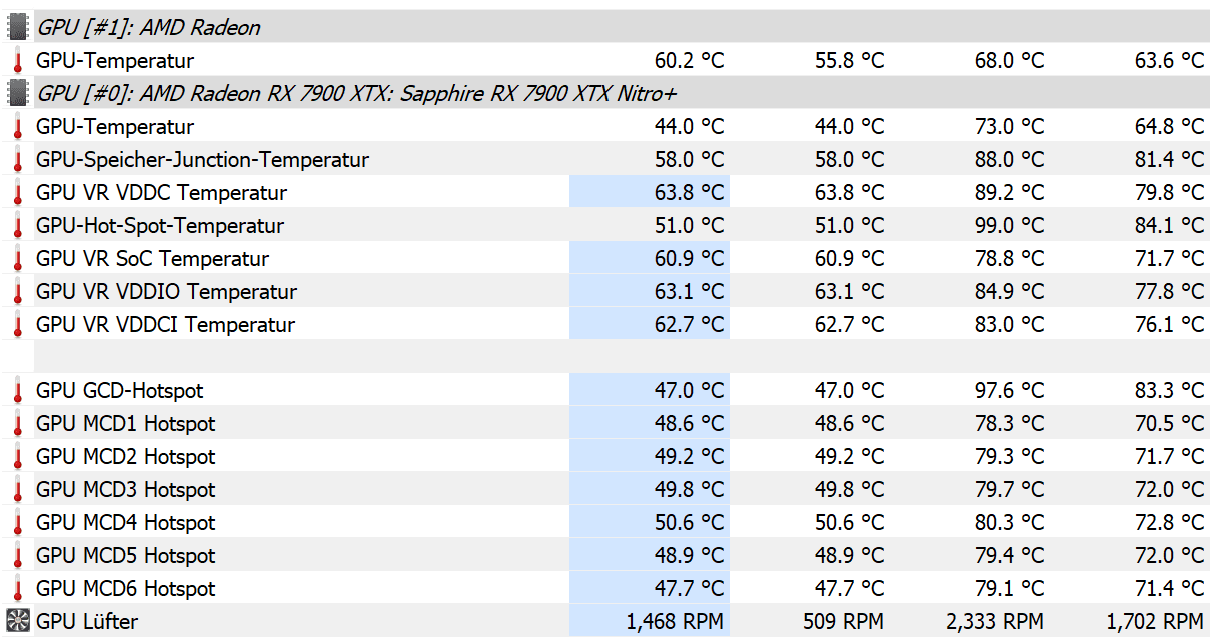This screenshot has height=640, width=1212.
Task: Select the GPU VR VDDCI Temperatur label
Action: tap(165, 325)
